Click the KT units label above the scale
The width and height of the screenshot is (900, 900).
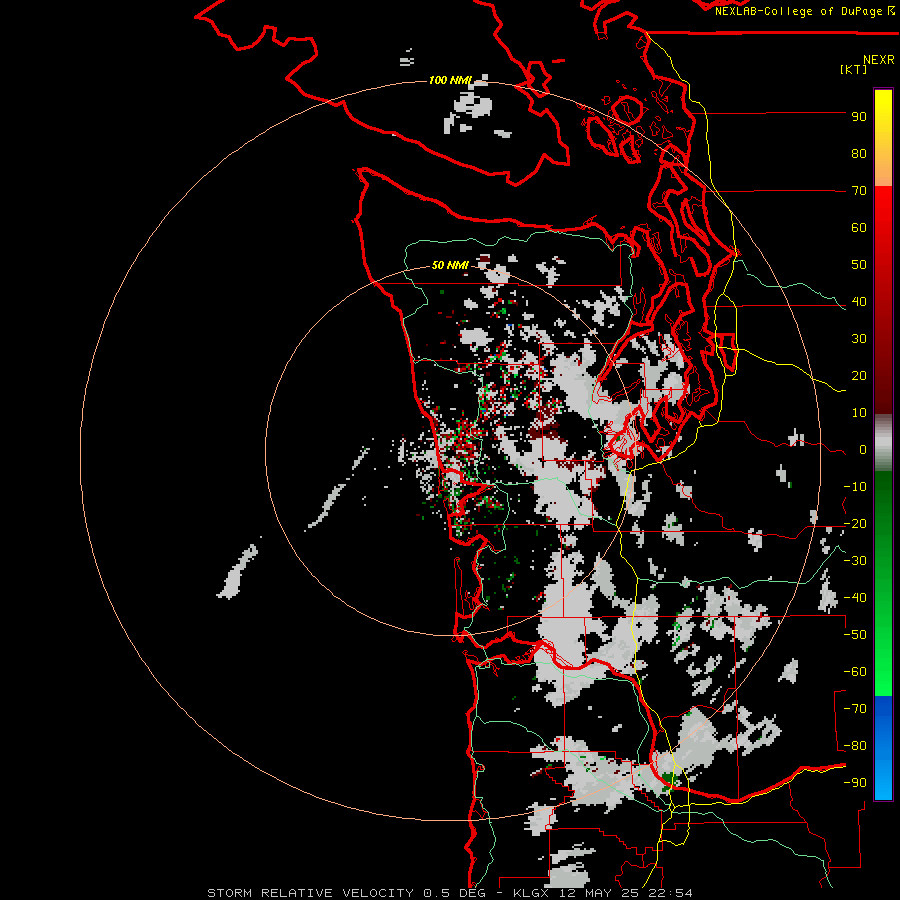pos(854,69)
